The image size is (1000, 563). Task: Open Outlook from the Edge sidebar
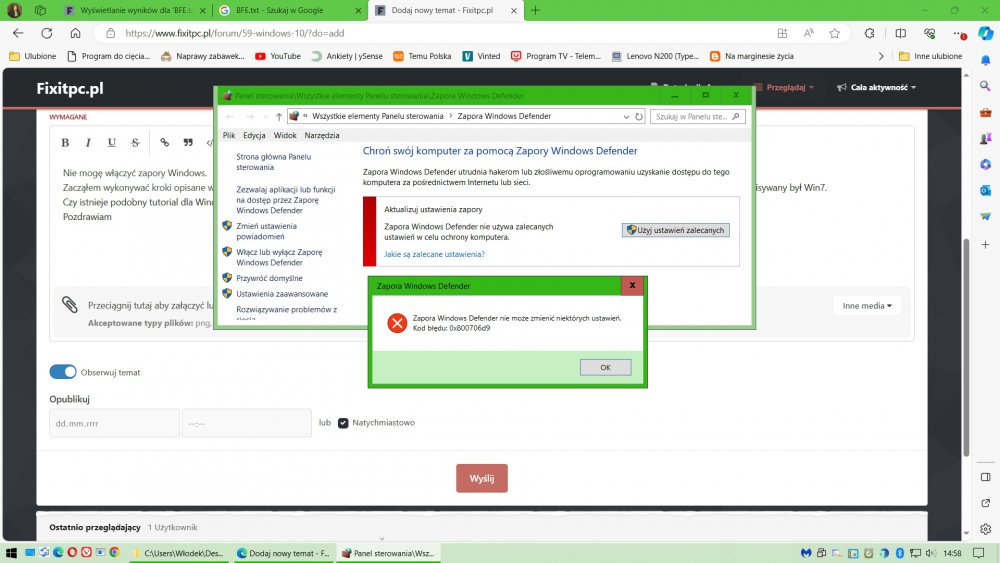point(985,190)
